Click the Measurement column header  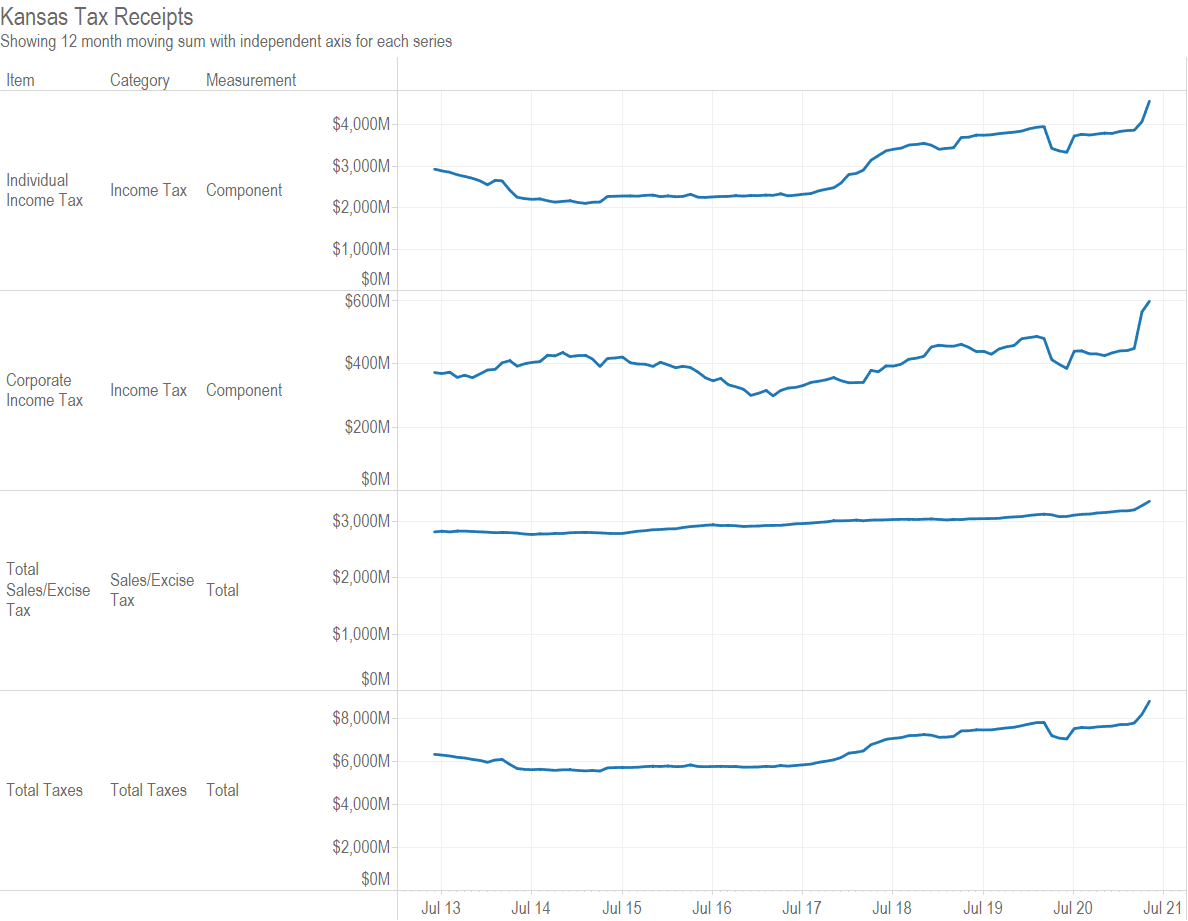[x=250, y=80]
